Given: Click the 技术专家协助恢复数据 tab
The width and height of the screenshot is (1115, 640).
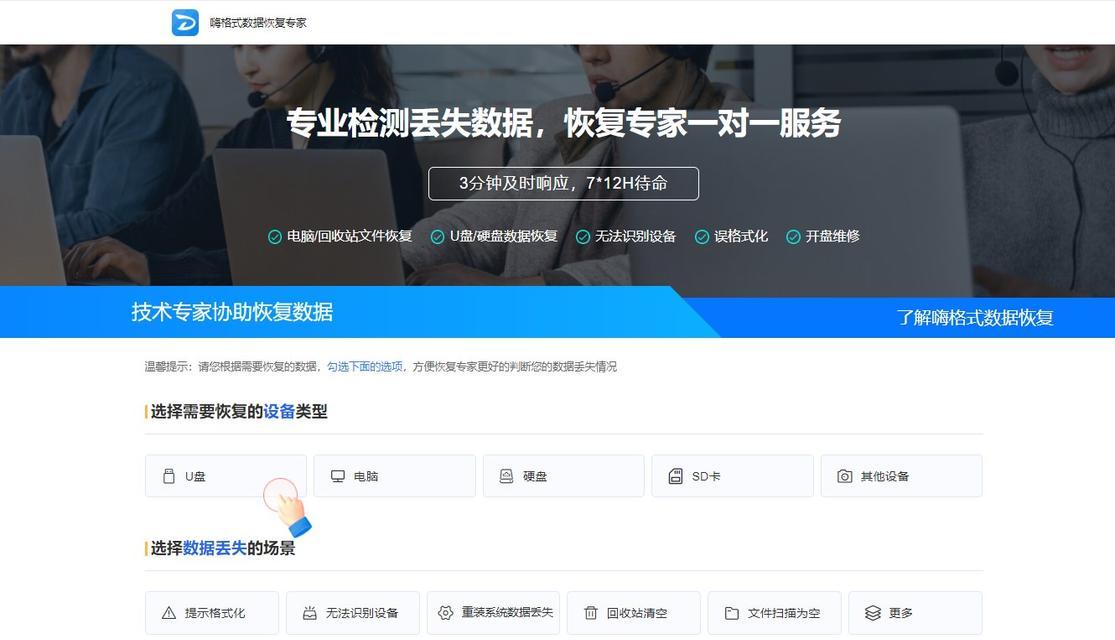Looking at the screenshot, I should click(232, 311).
